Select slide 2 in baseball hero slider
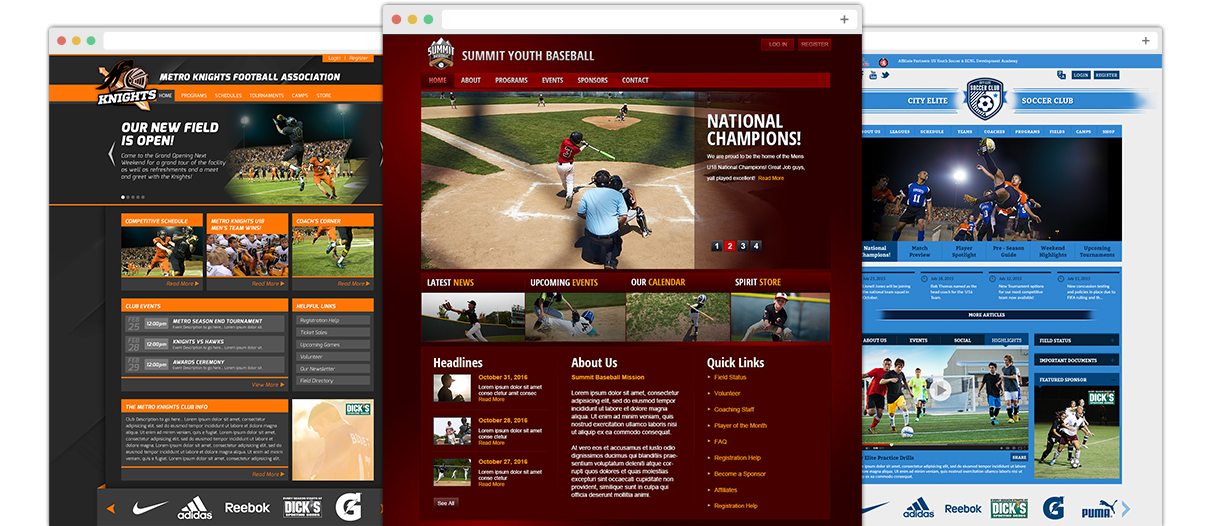Screen dimensions: 1211x526 tap(730, 246)
